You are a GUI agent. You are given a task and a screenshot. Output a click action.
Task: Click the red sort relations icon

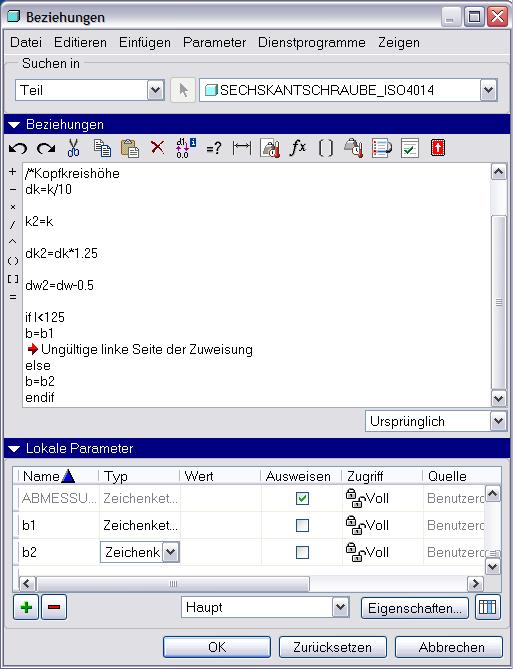pyautogui.click(x=438, y=148)
